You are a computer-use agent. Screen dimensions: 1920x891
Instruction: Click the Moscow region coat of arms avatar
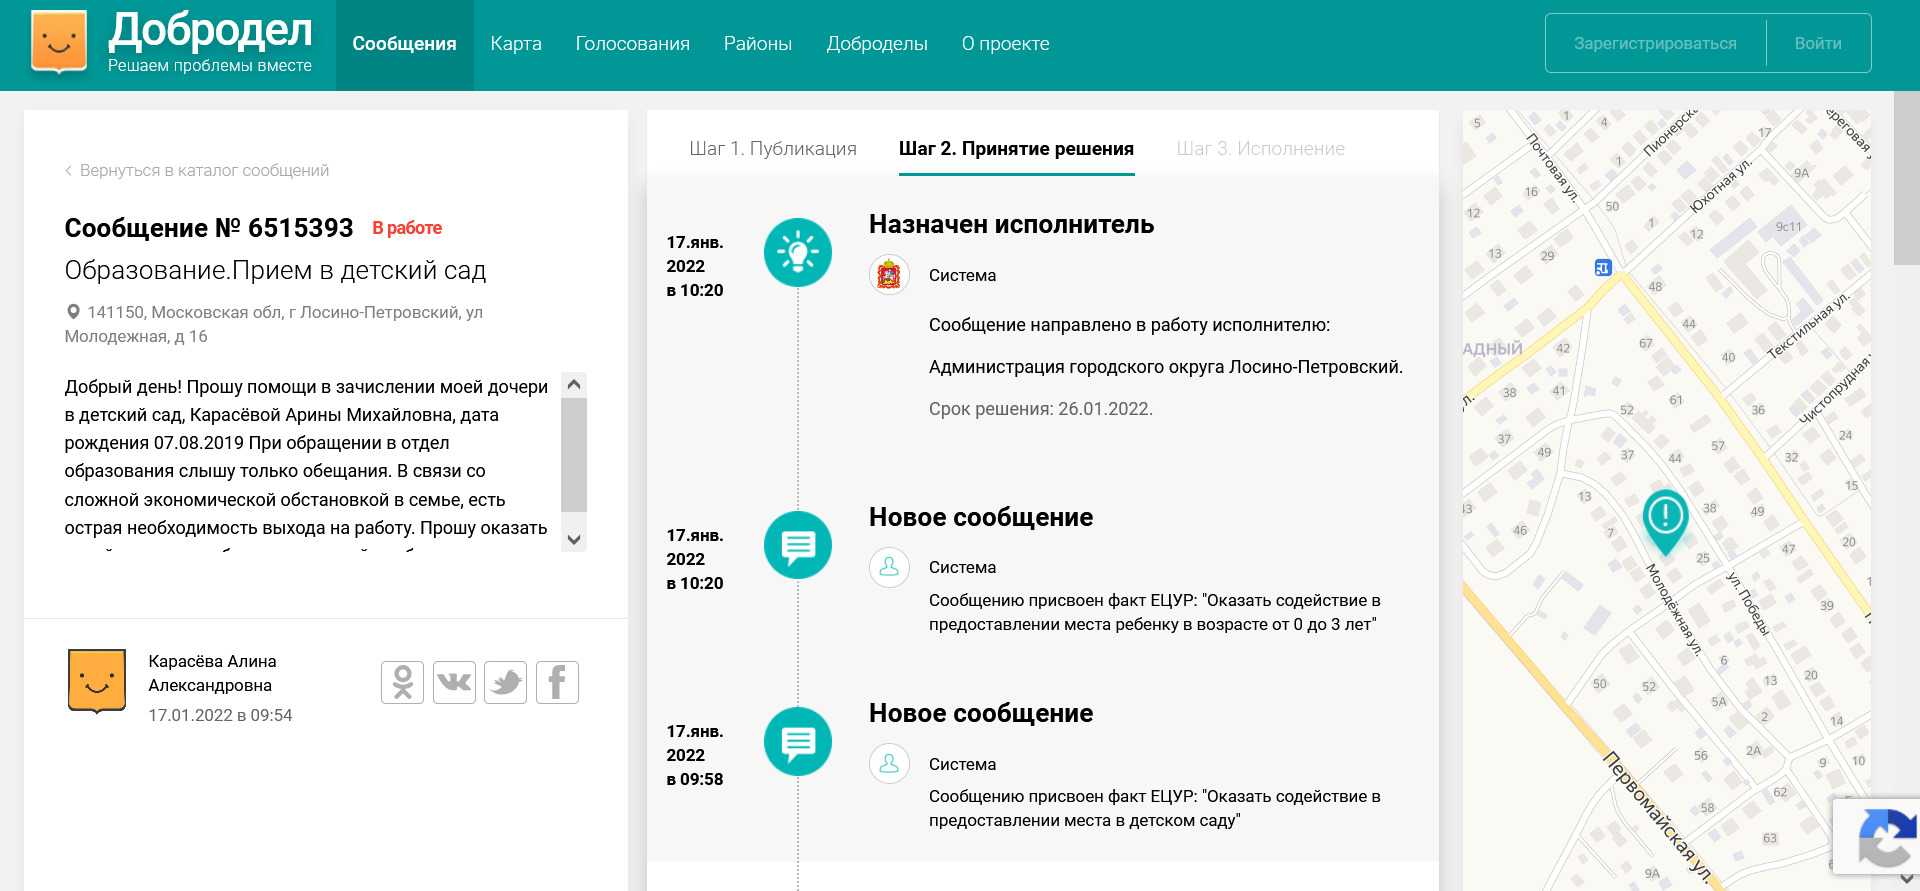click(x=889, y=275)
